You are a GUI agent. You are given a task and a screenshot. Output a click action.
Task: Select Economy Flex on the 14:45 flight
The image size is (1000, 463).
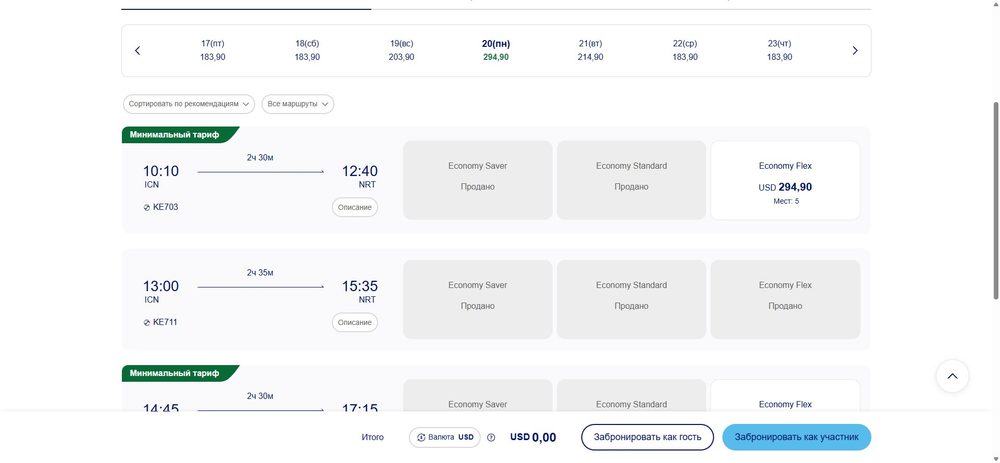785,395
